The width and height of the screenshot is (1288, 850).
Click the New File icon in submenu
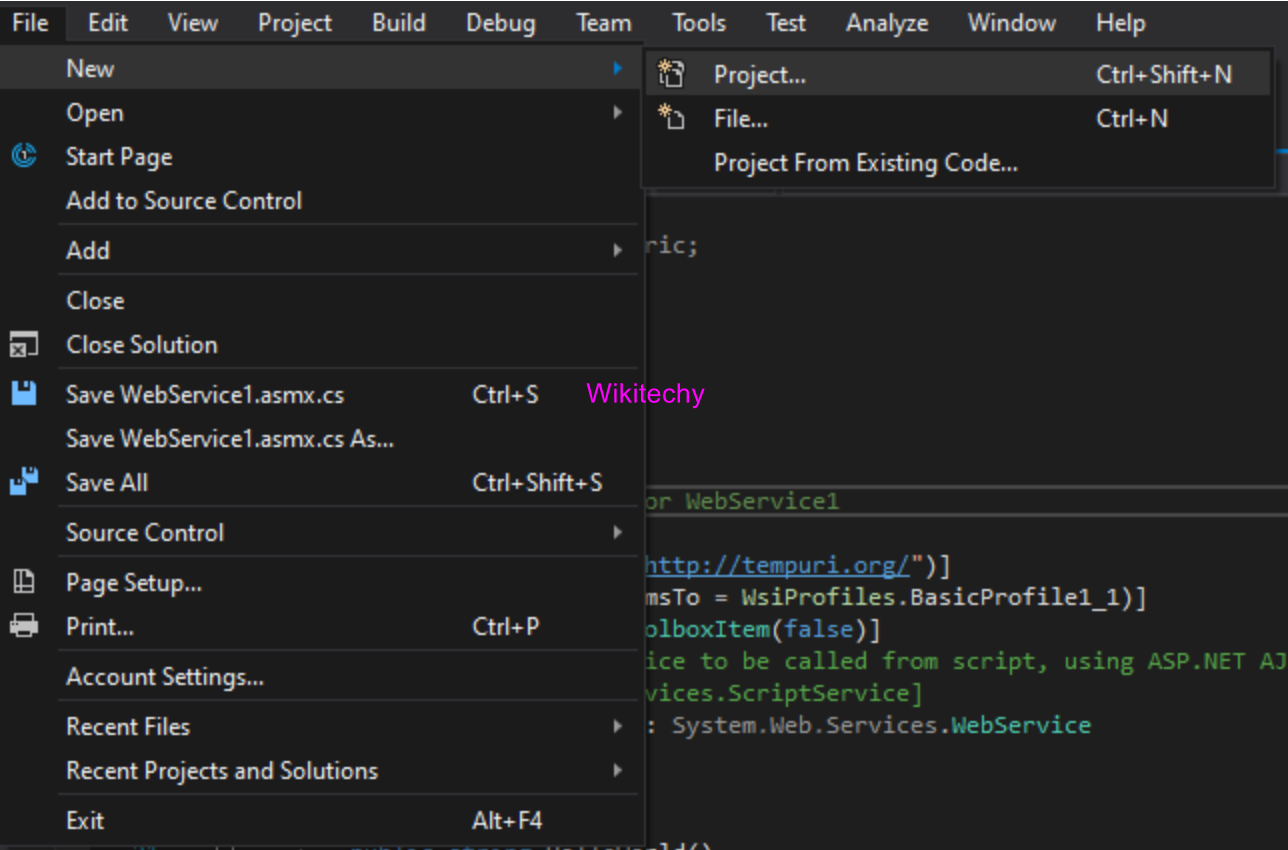coord(671,119)
